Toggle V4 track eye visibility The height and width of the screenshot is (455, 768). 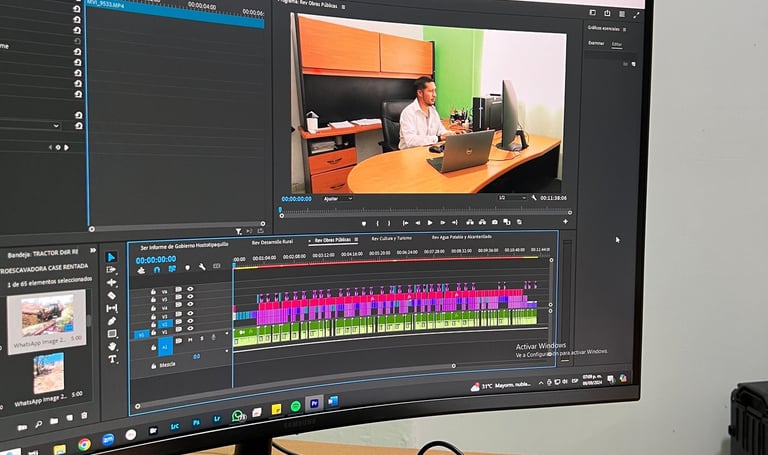tap(190, 305)
